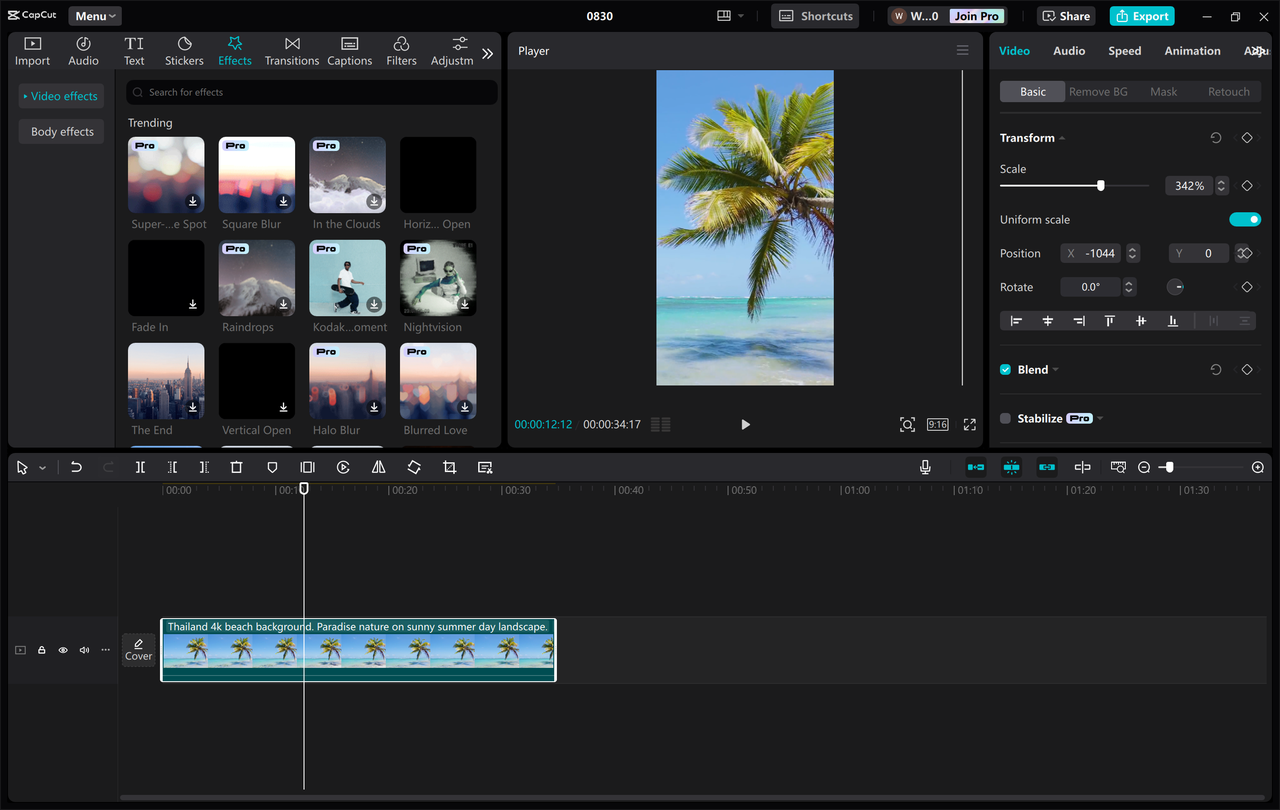Select the Split tool in the timeline toolbar

click(x=141, y=467)
